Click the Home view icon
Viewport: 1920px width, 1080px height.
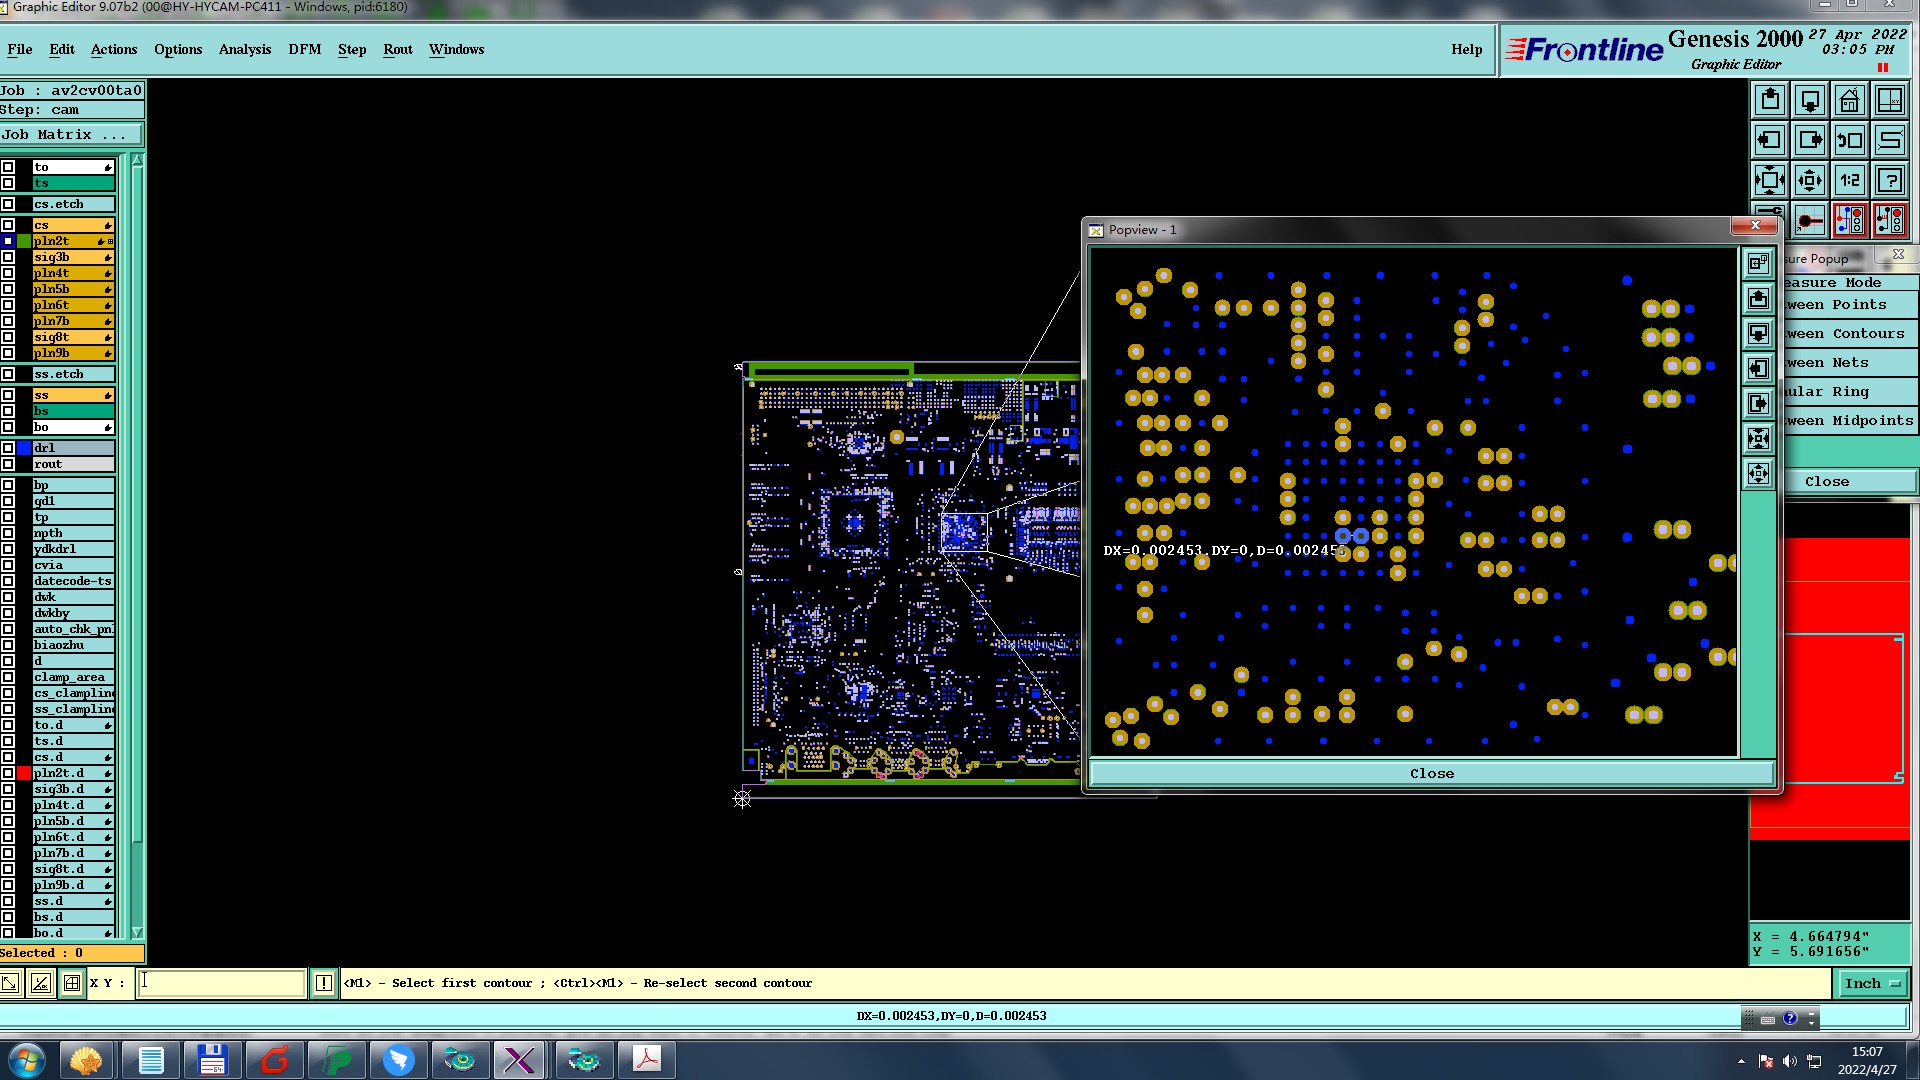[x=1849, y=101]
